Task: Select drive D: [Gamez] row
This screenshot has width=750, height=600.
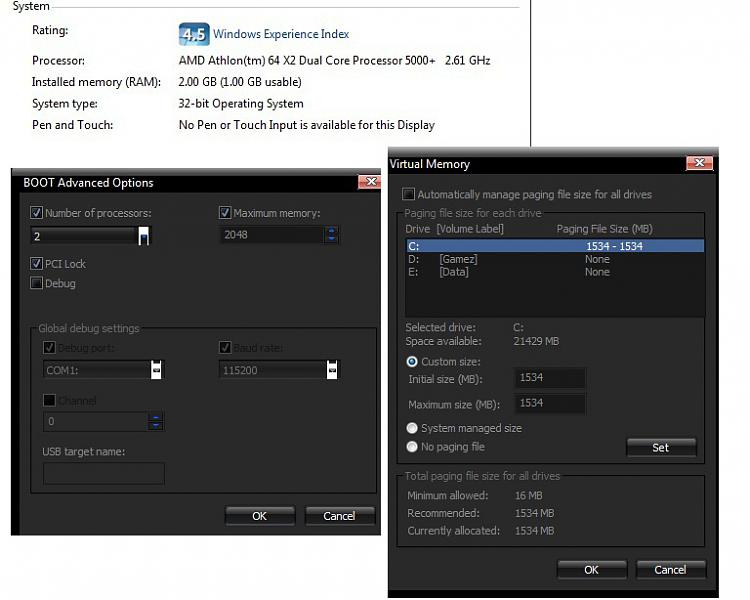Action: 555,259
